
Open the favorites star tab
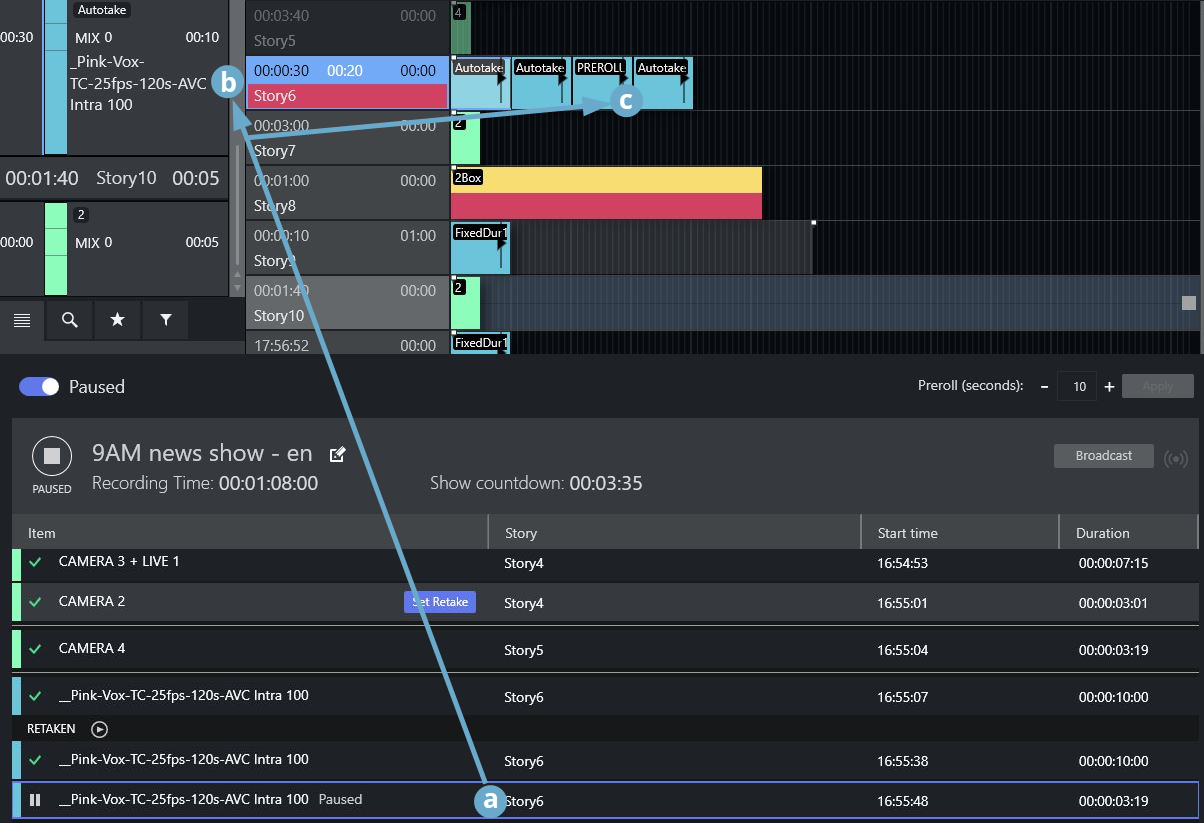(118, 320)
